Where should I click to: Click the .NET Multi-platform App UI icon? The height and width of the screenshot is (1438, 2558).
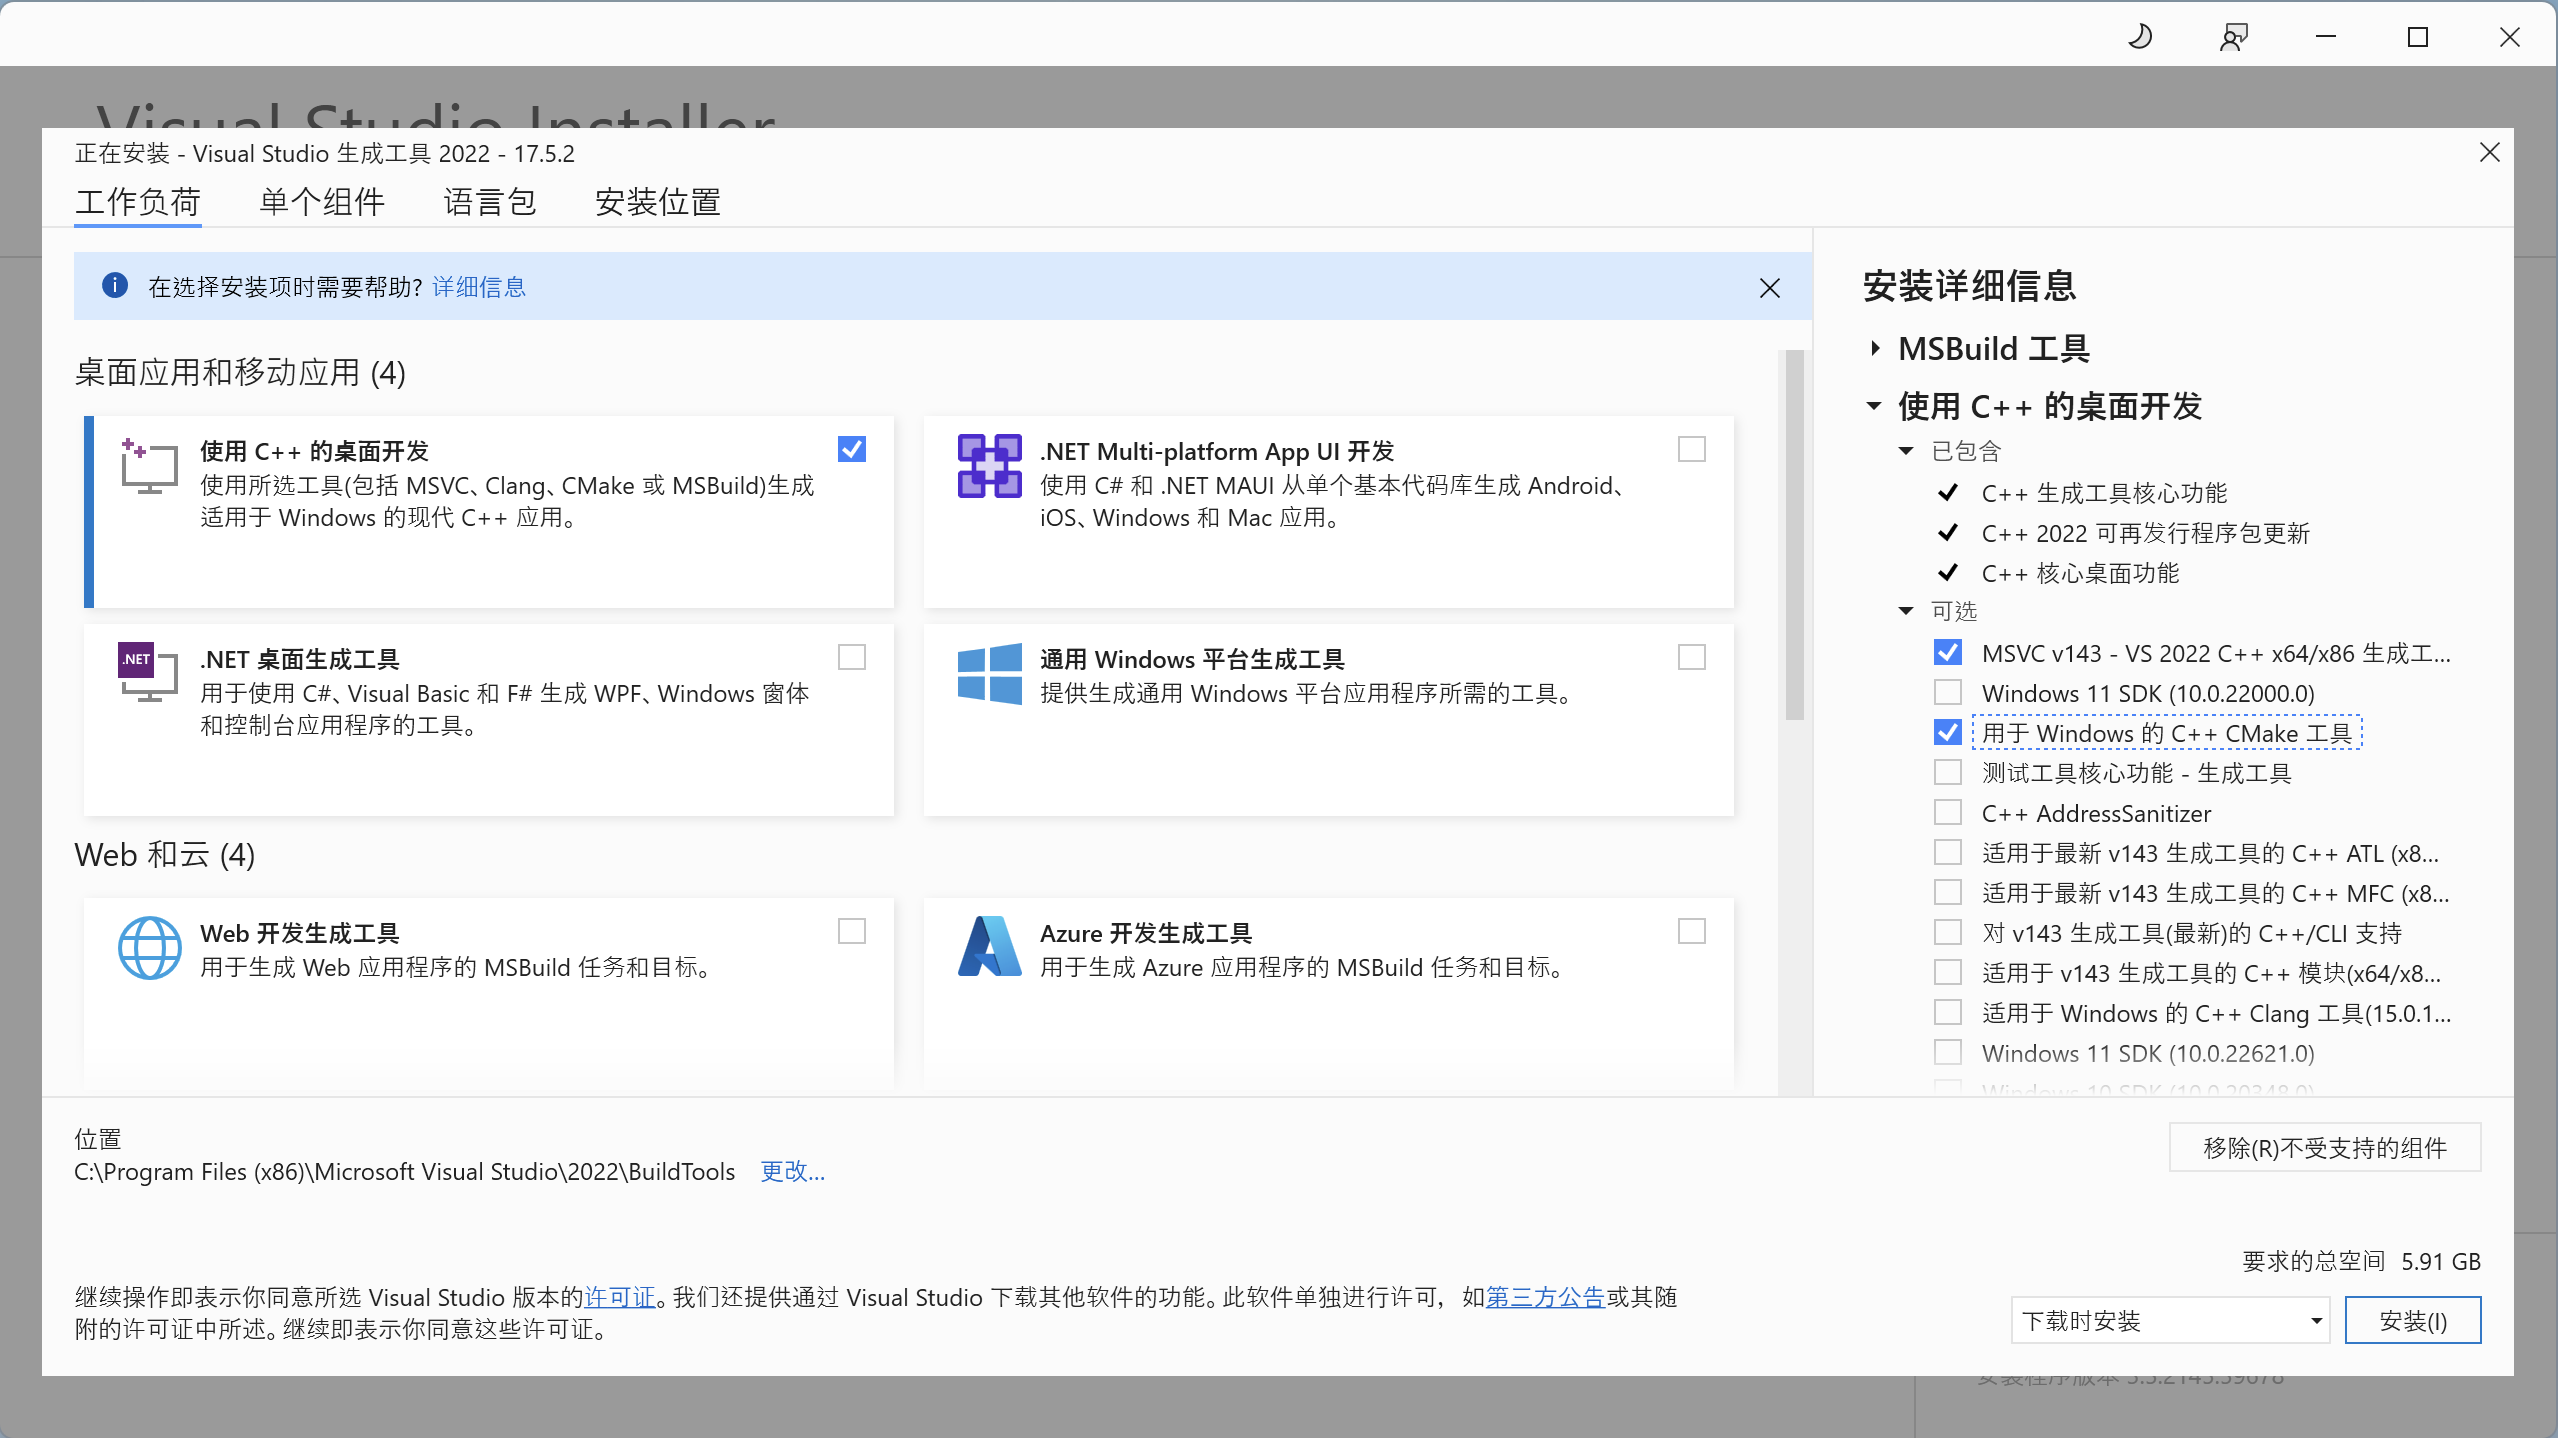tap(988, 465)
